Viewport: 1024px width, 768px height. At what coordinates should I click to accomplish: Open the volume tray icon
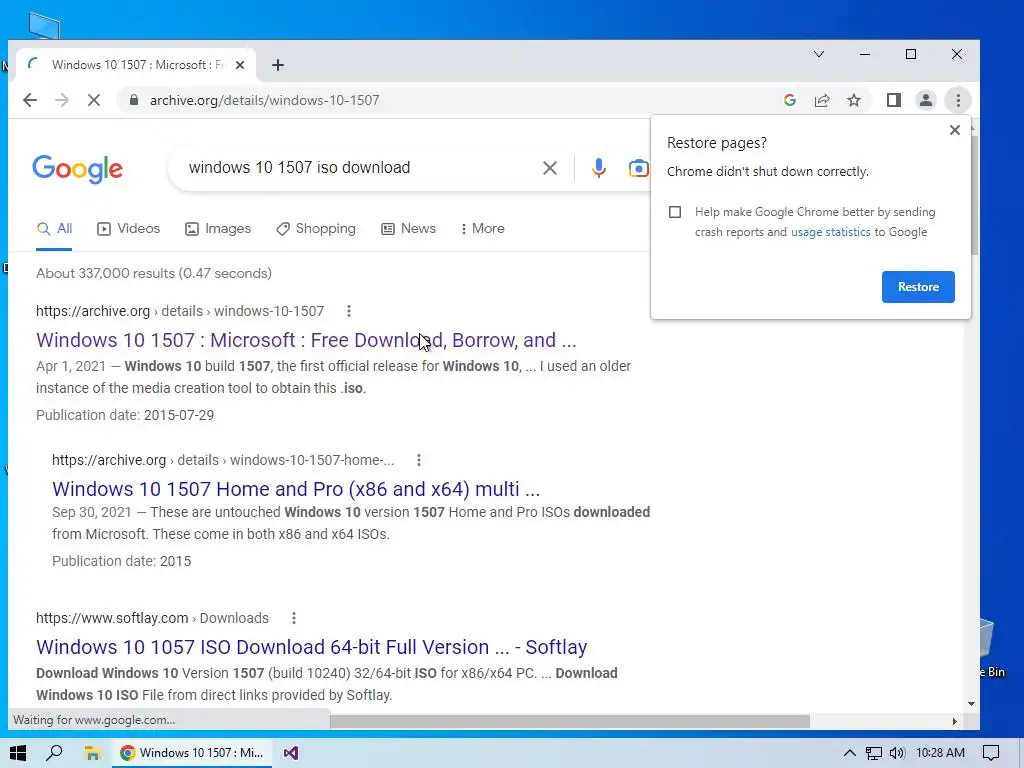(x=897, y=753)
